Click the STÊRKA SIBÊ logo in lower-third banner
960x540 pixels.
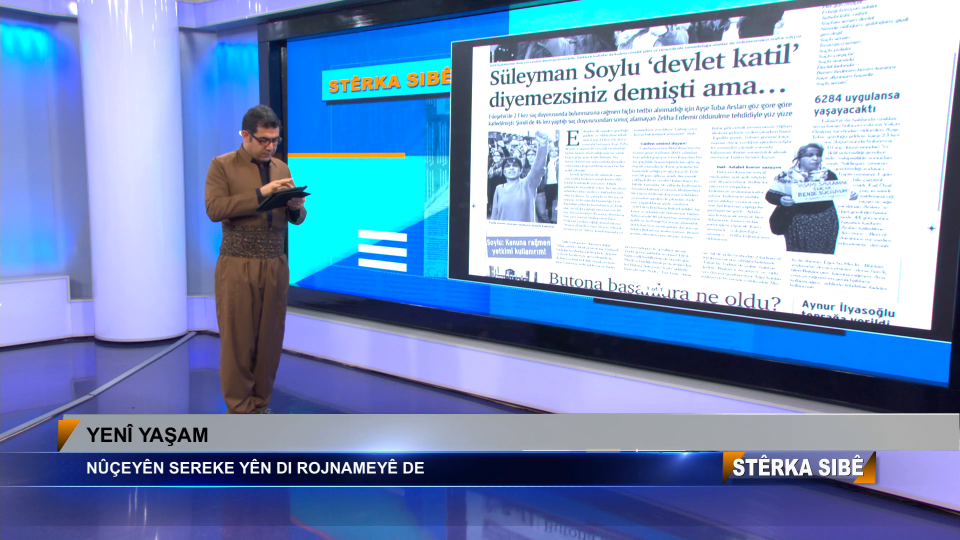[x=798, y=468]
